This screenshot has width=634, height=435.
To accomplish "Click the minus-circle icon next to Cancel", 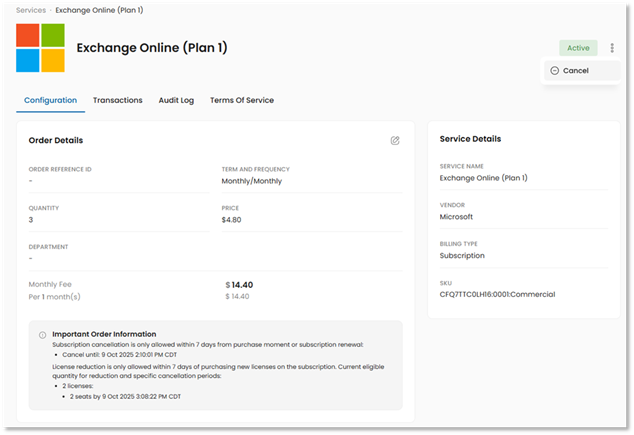I will tap(555, 71).
